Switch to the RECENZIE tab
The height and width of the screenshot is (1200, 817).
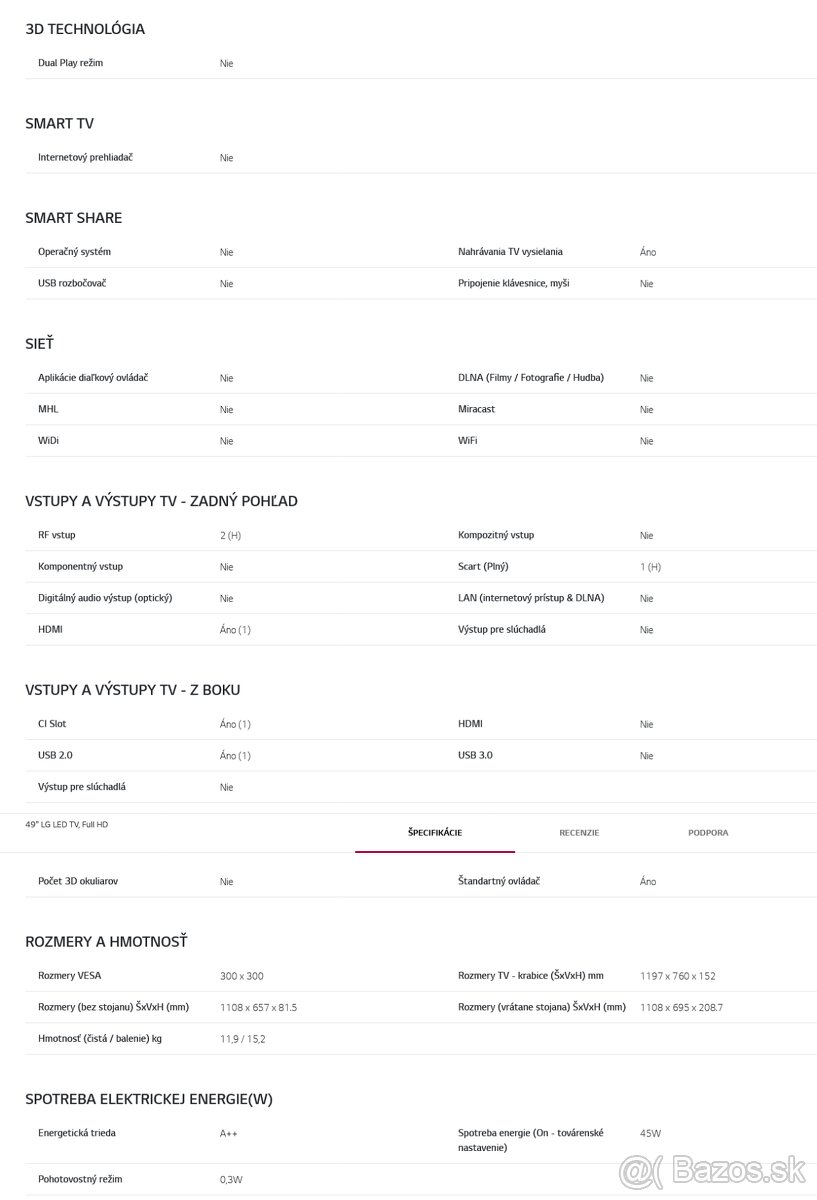point(579,833)
